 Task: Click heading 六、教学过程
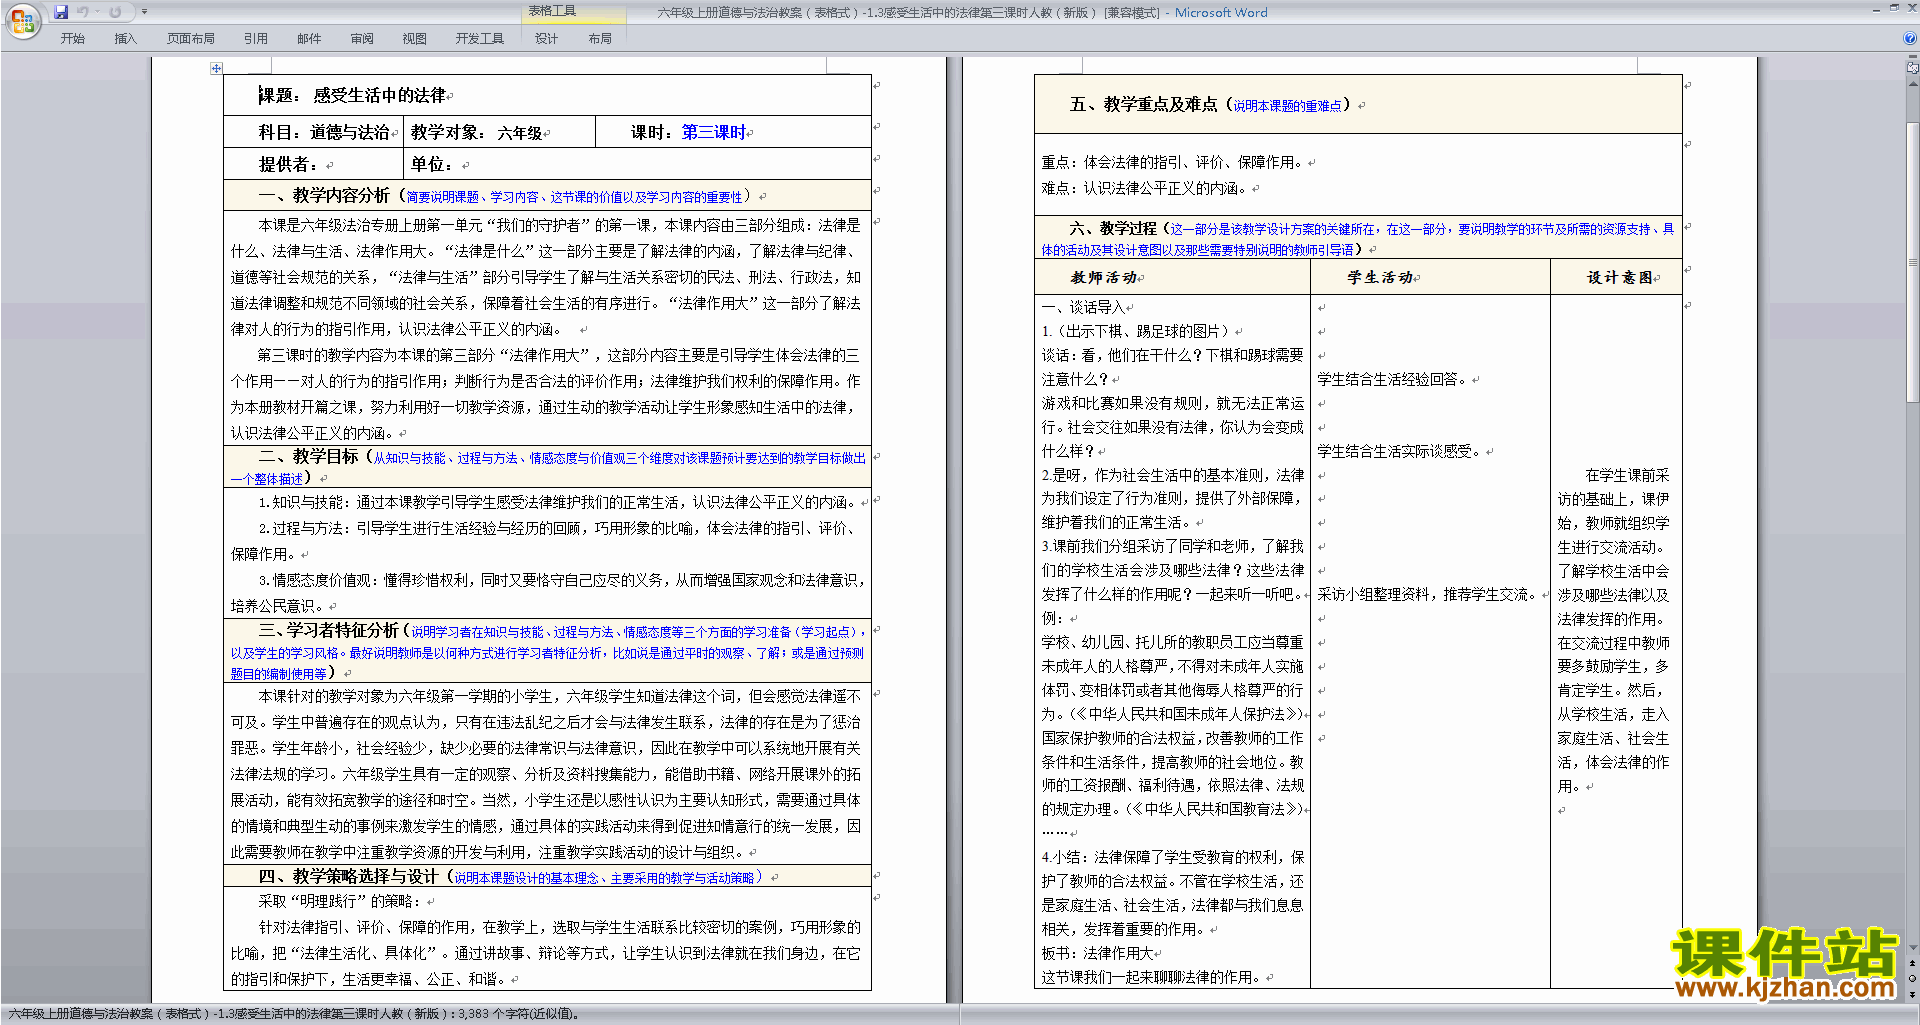point(1113,228)
